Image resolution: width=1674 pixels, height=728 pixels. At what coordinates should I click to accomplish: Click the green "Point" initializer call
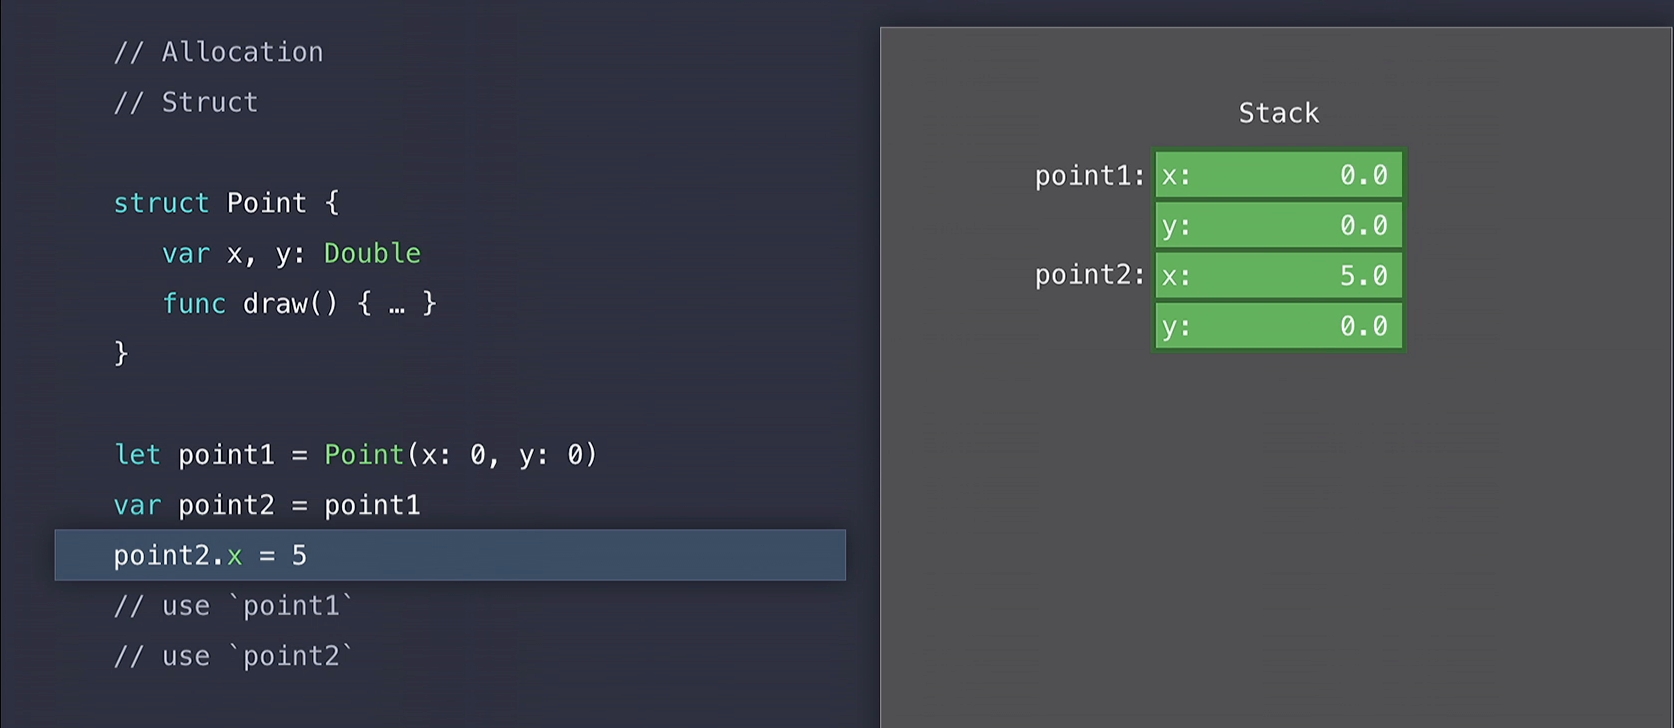point(364,455)
